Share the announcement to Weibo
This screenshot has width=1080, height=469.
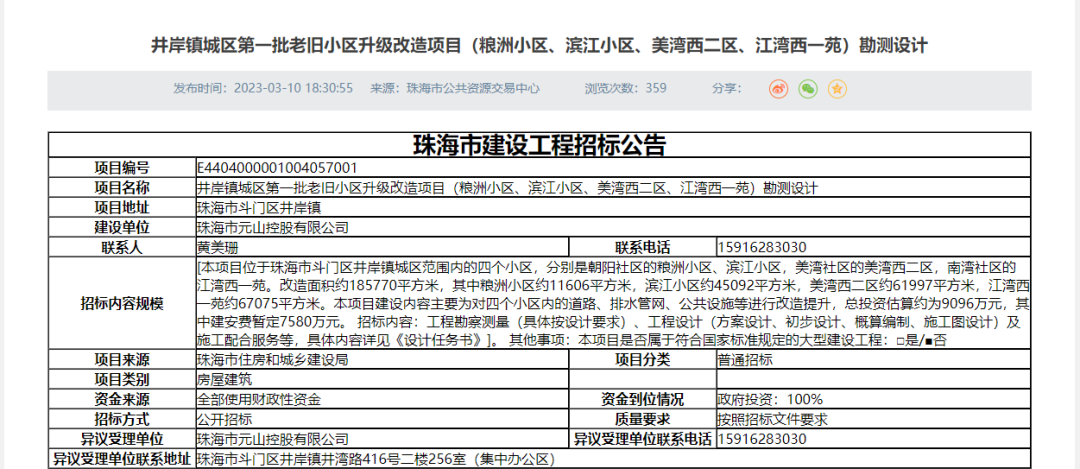coord(779,89)
